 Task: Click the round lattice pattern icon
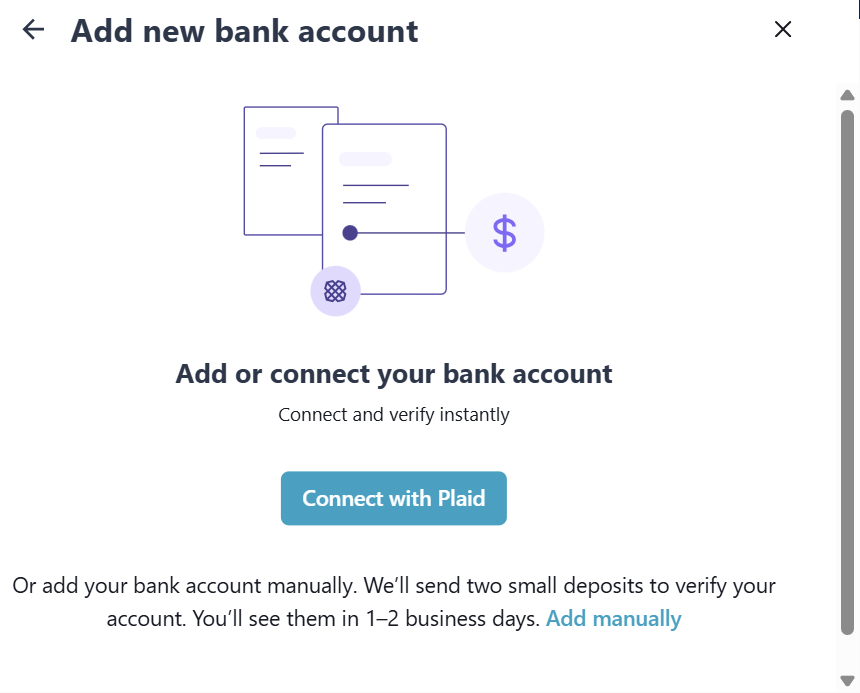coord(335,291)
